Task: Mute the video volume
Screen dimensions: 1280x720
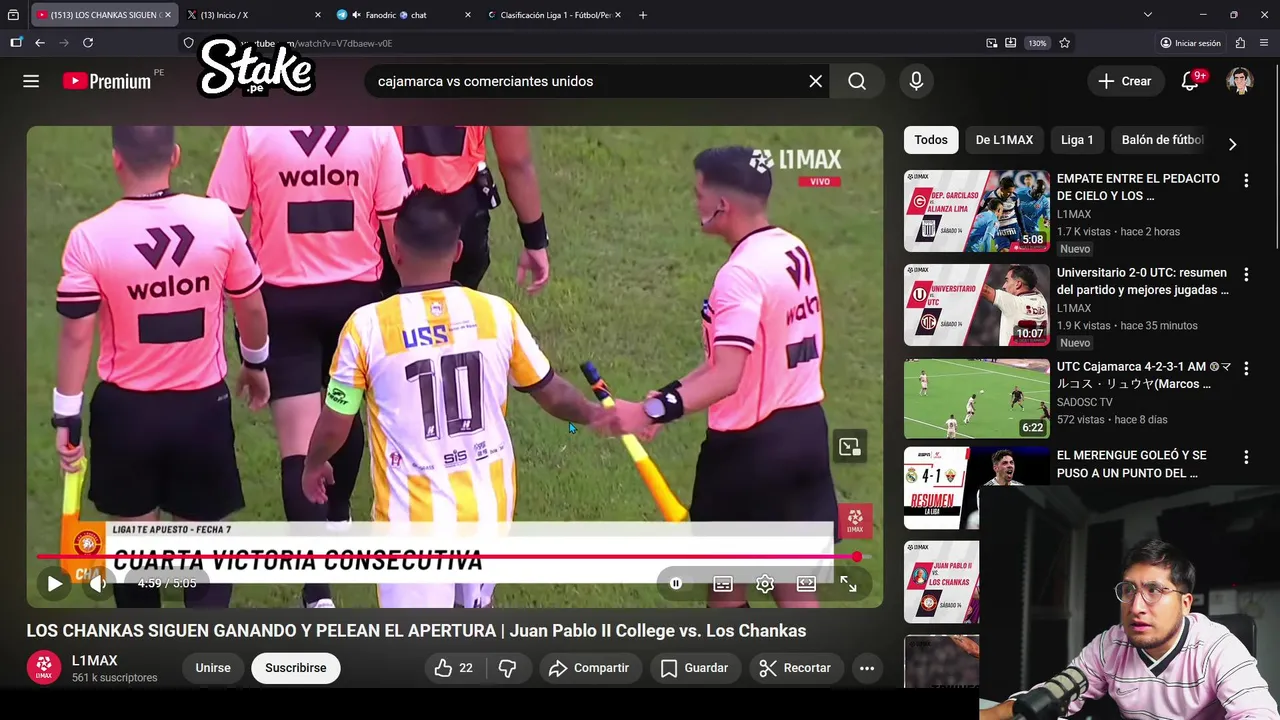Action: [x=97, y=583]
